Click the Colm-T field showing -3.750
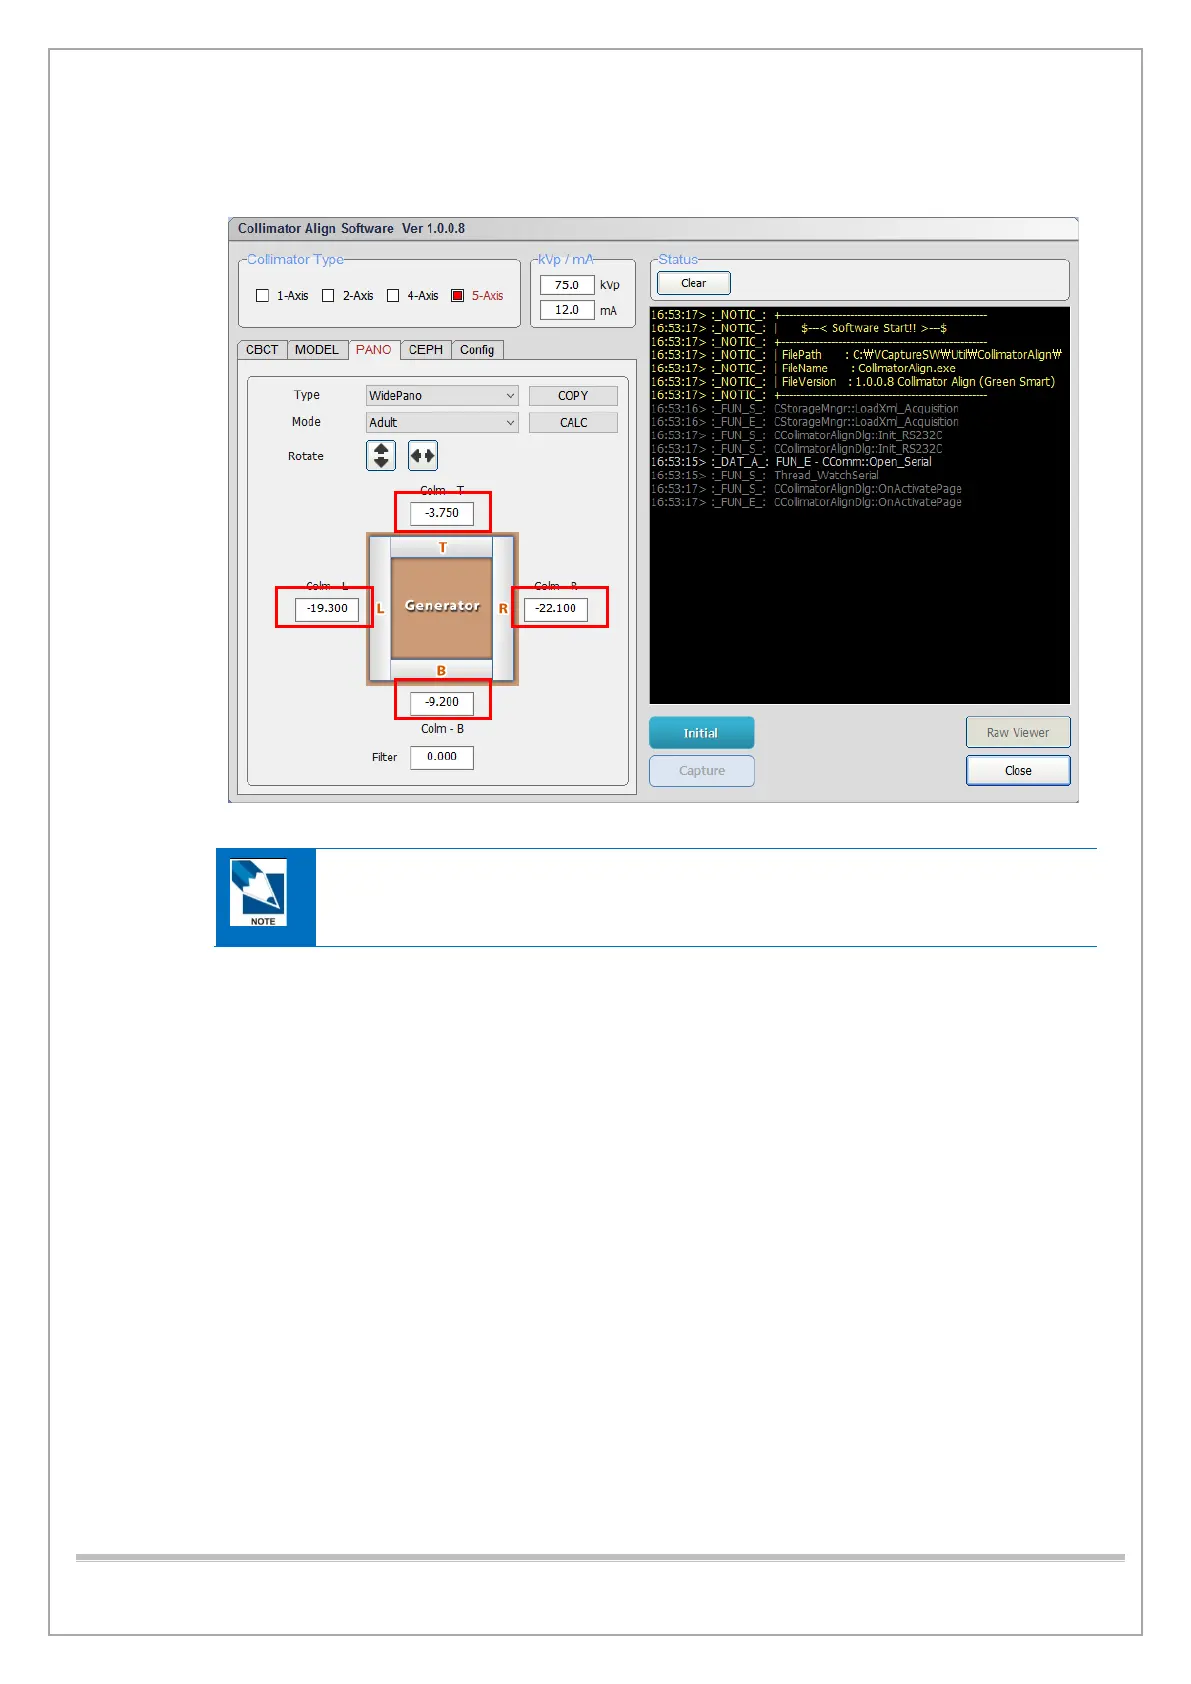Screen dimensions: 1191x1684 click(x=442, y=513)
